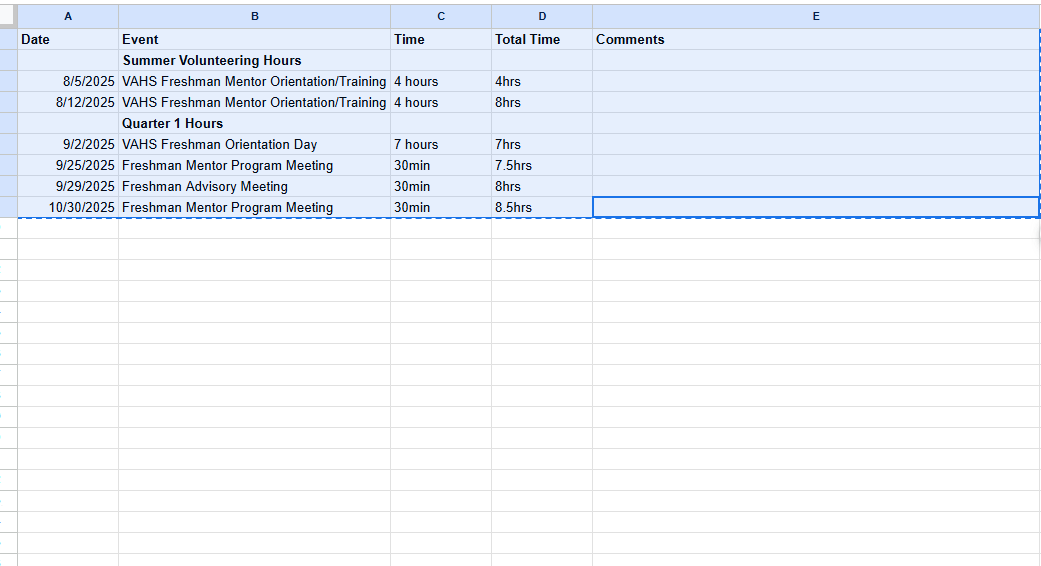Select the '4hrs' total time cell

(x=542, y=82)
